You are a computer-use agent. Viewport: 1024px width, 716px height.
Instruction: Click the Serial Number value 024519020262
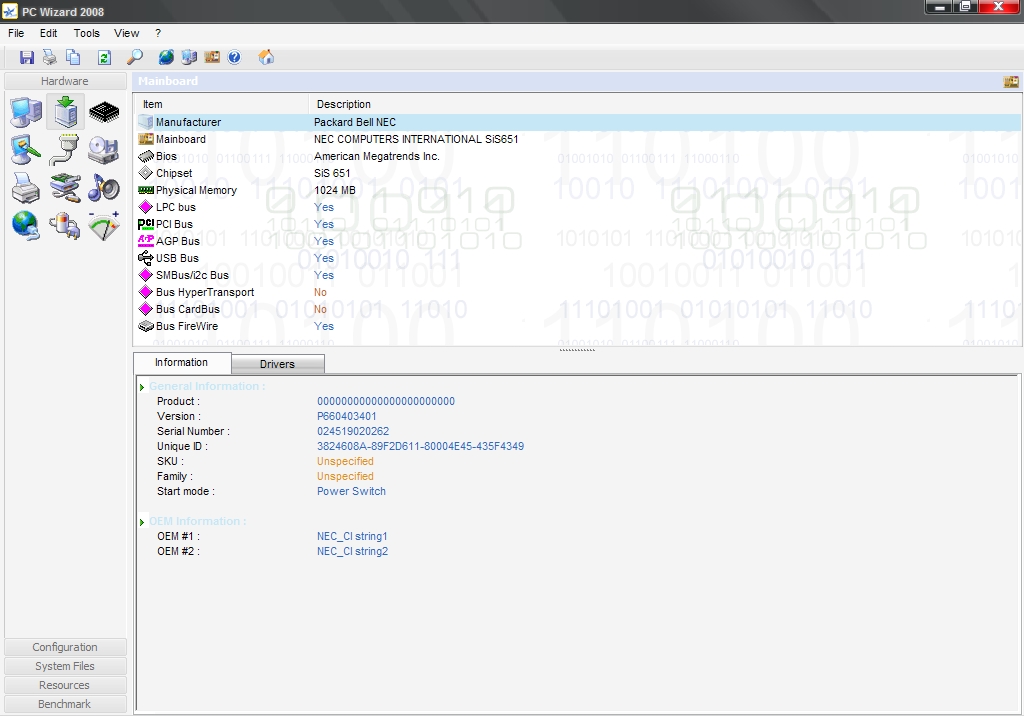353,431
